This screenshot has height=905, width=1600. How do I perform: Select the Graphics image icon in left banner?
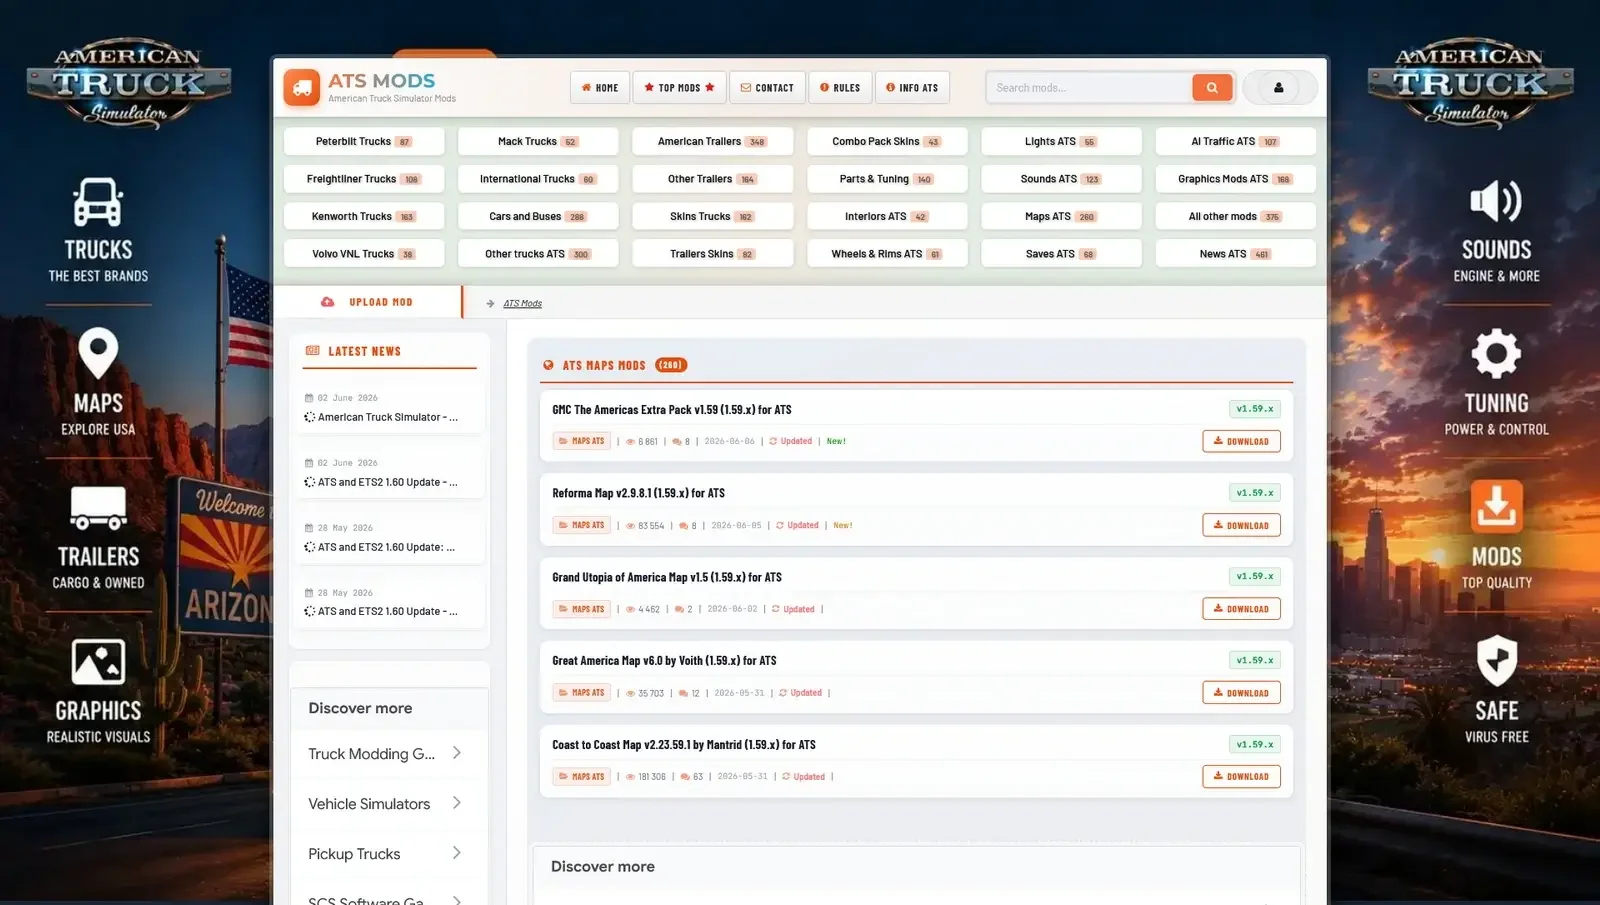98,662
